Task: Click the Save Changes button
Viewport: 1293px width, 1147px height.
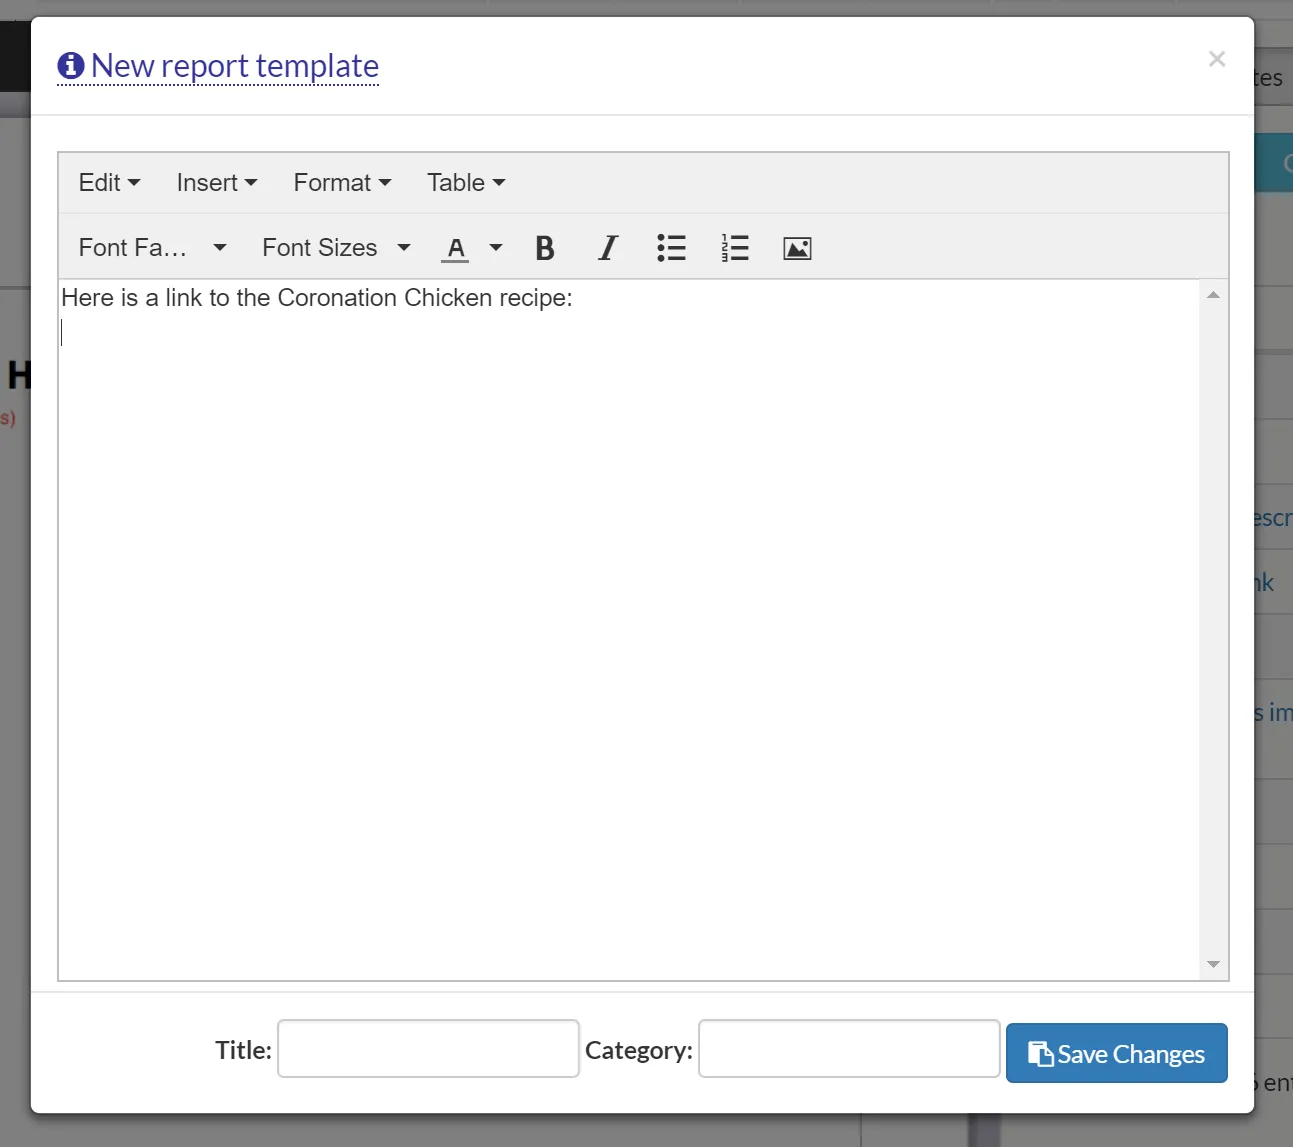Action: pyautogui.click(x=1116, y=1053)
